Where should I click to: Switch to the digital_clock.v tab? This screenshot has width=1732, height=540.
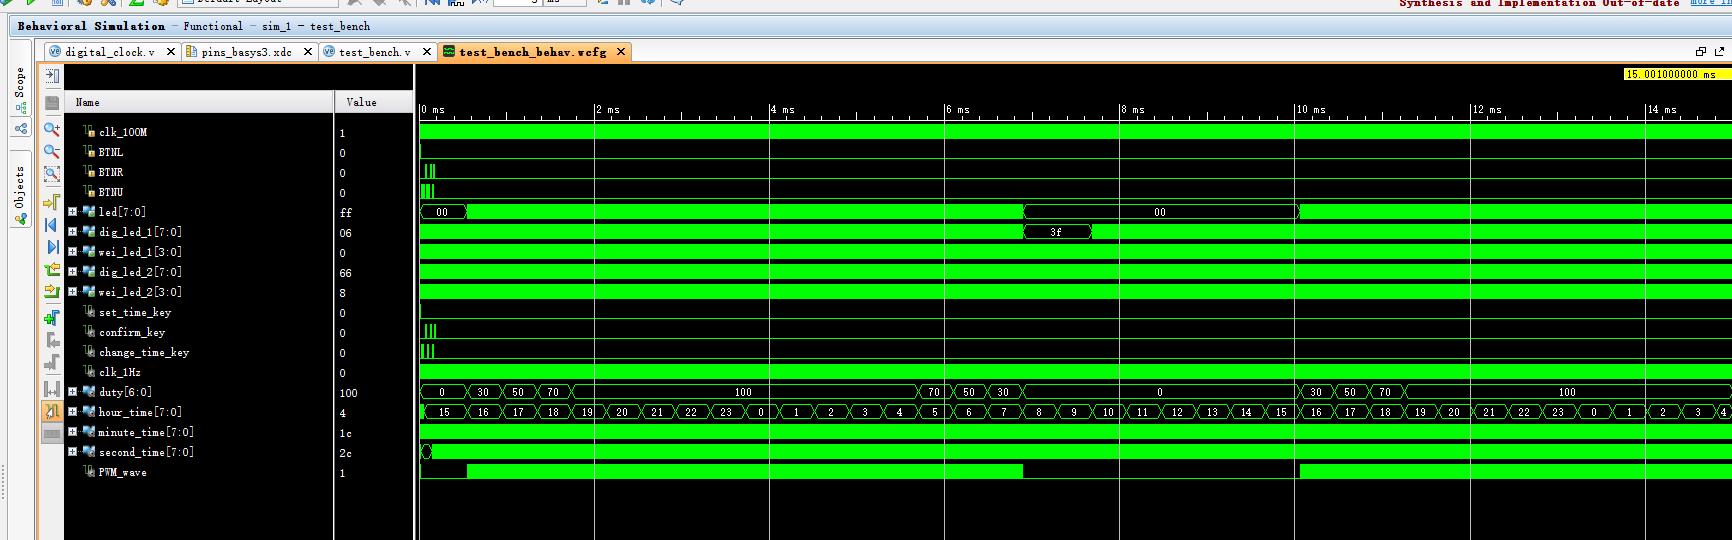tap(110, 52)
